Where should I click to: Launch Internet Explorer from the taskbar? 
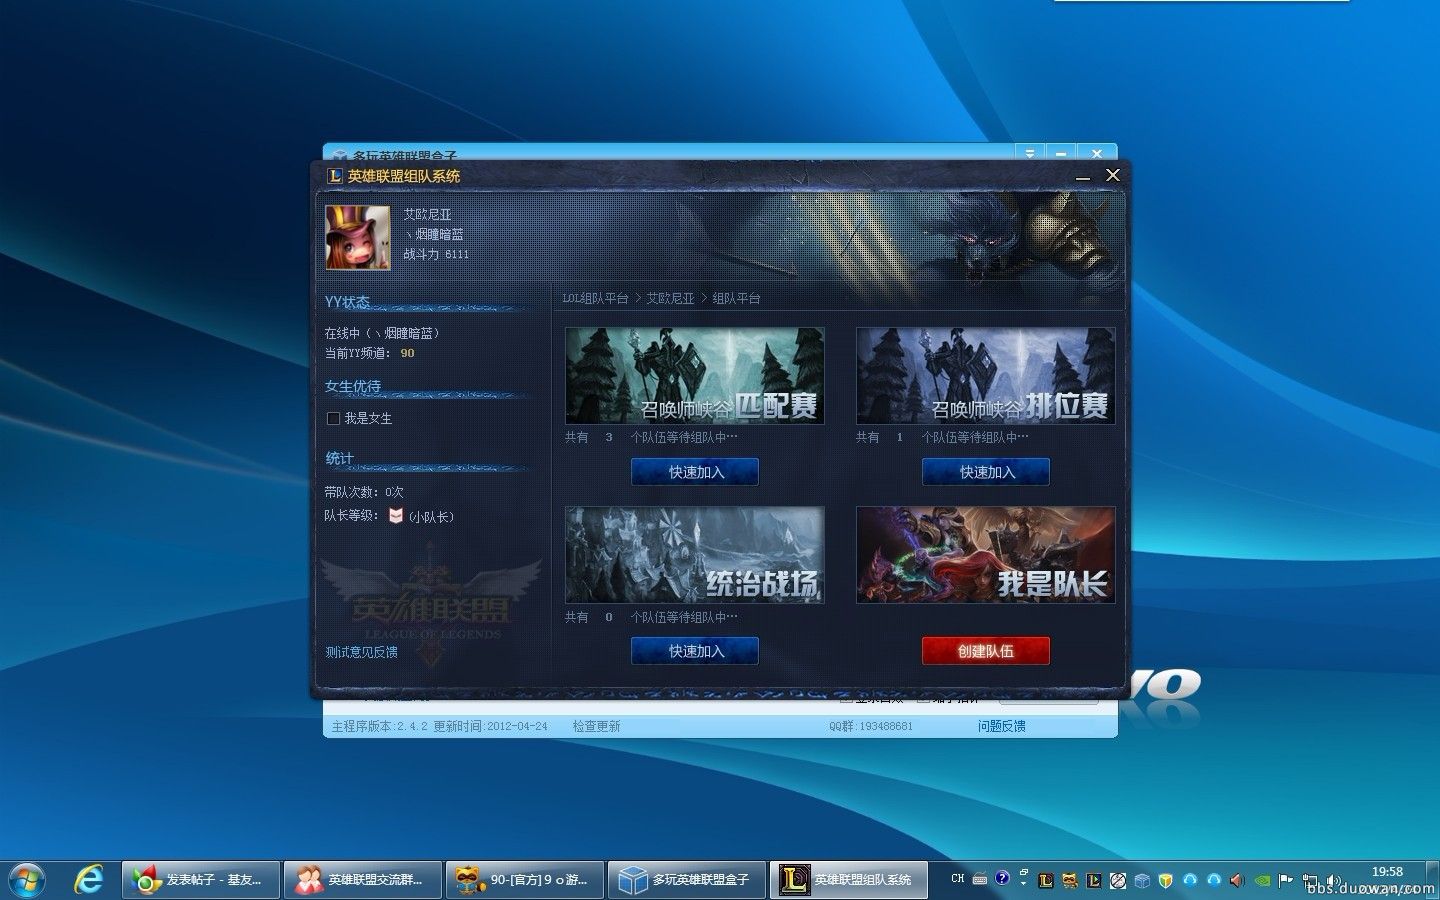[x=89, y=879]
